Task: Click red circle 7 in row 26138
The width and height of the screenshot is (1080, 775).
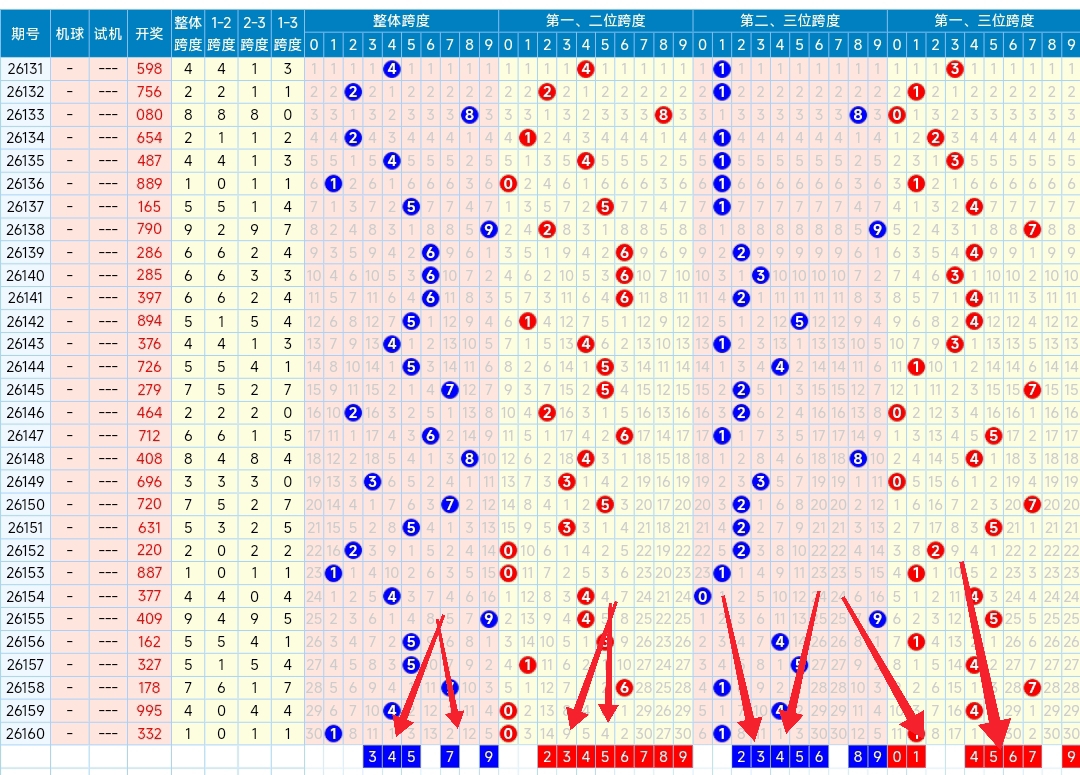Action: coord(1032,229)
